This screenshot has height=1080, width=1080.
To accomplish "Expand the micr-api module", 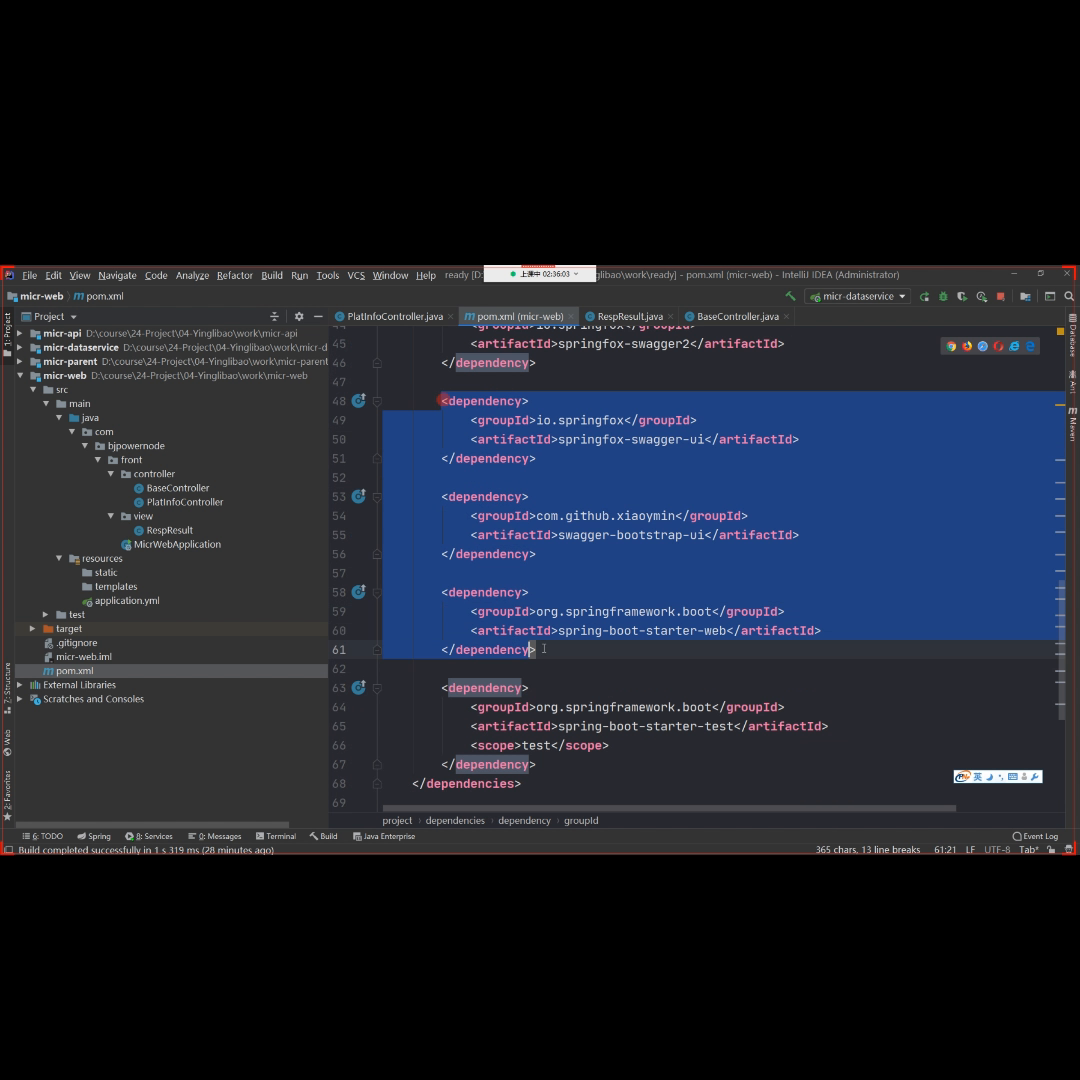I will 20,333.
